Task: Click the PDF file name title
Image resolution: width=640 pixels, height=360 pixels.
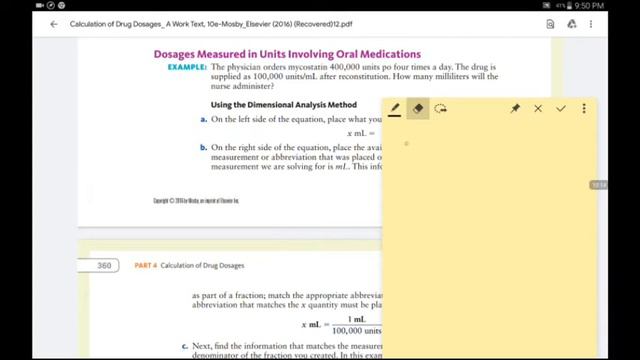Action: click(x=211, y=24)
